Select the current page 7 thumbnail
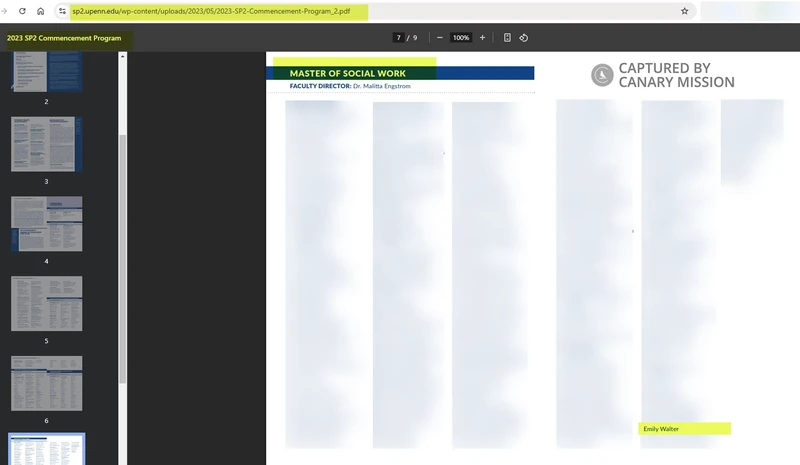Image resolution: width=800 pixels, height=465 pixels. pyautogui.click(x=46, y=449)
